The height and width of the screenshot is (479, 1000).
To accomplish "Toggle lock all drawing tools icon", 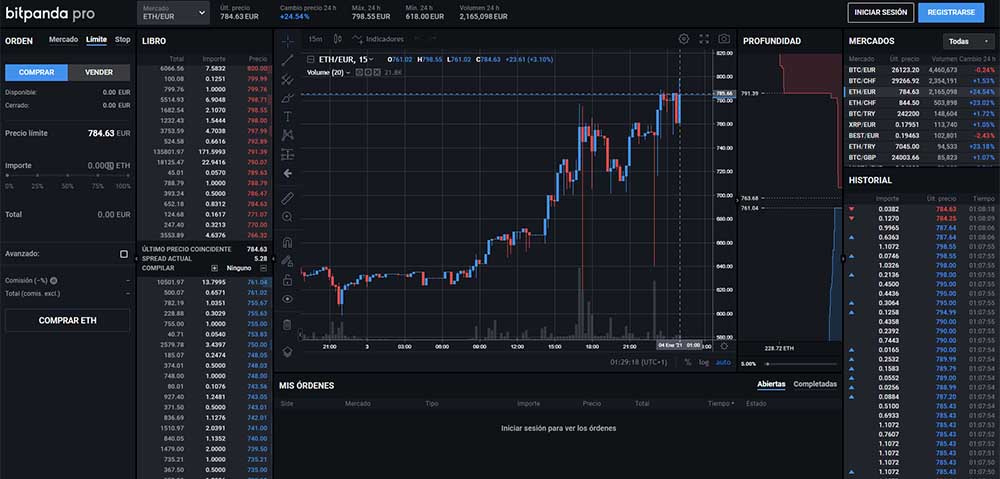I will (288, 279).
